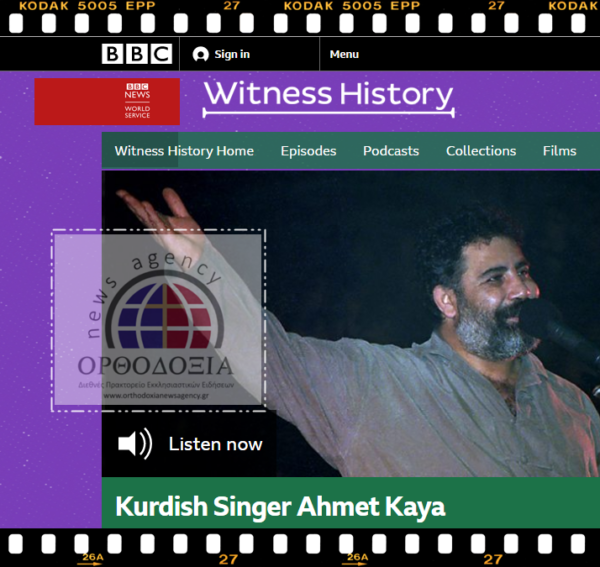
Task: Switch to the Episodes tab
Action: [x=308, y=151]
